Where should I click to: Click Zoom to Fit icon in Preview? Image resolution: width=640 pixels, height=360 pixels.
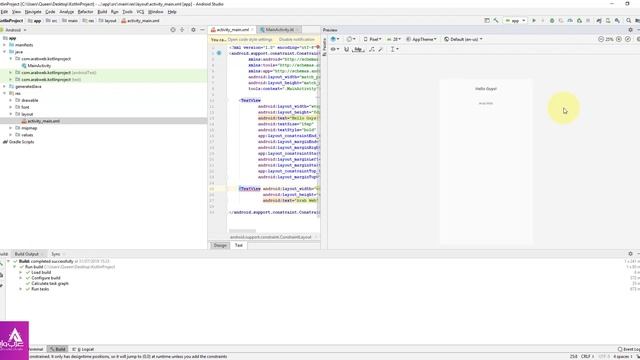(x=628, y=39)
